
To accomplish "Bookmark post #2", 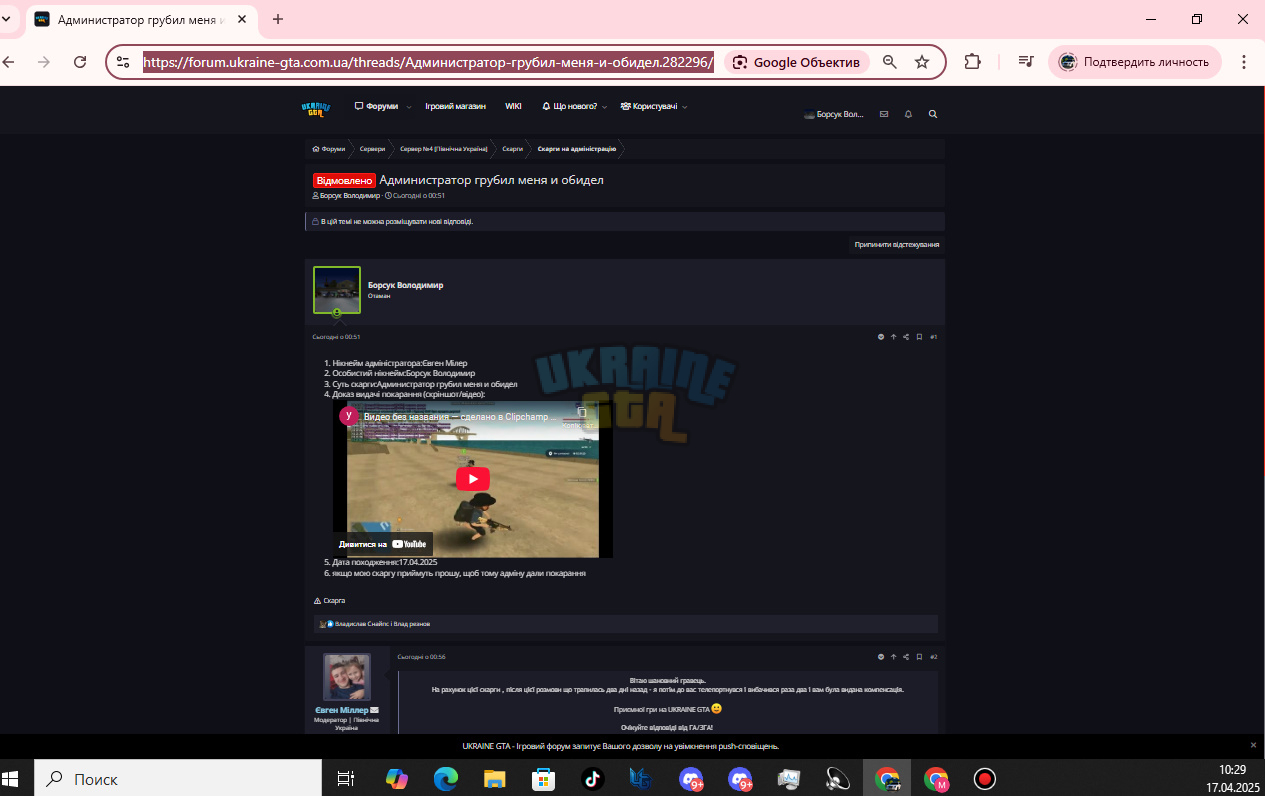I will click(x=919, y=657).
